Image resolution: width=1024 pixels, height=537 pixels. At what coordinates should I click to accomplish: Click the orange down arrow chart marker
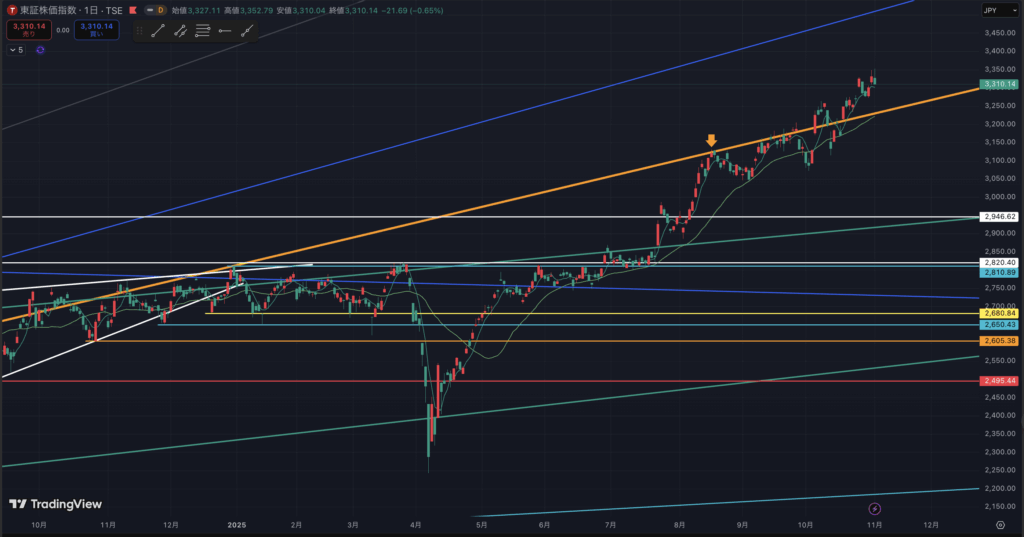tap(711, 141)
